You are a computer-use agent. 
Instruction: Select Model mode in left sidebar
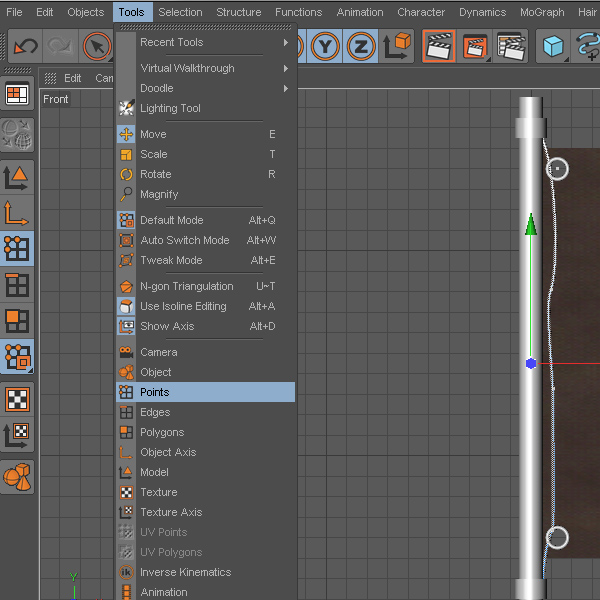pyautogui.click(x=17, y=178)
